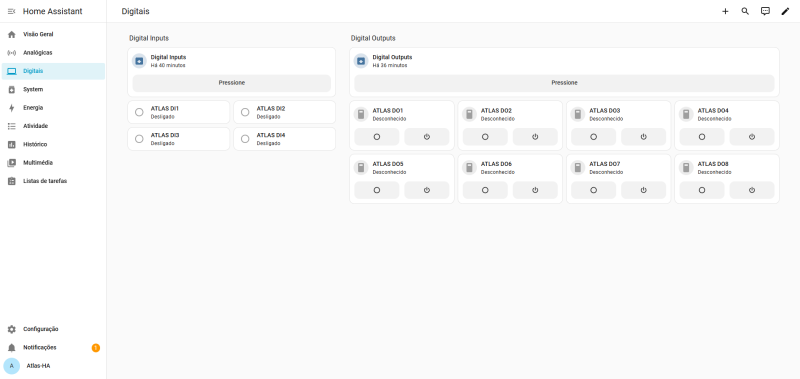Turn on ATLAS DO7 with power button

643,190
